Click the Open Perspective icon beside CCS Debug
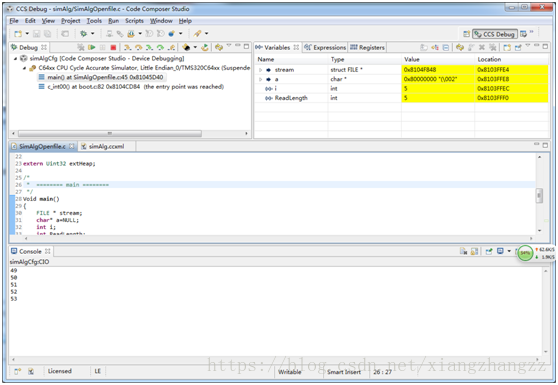This screenshot has height=385, width=558. point(466,34)
